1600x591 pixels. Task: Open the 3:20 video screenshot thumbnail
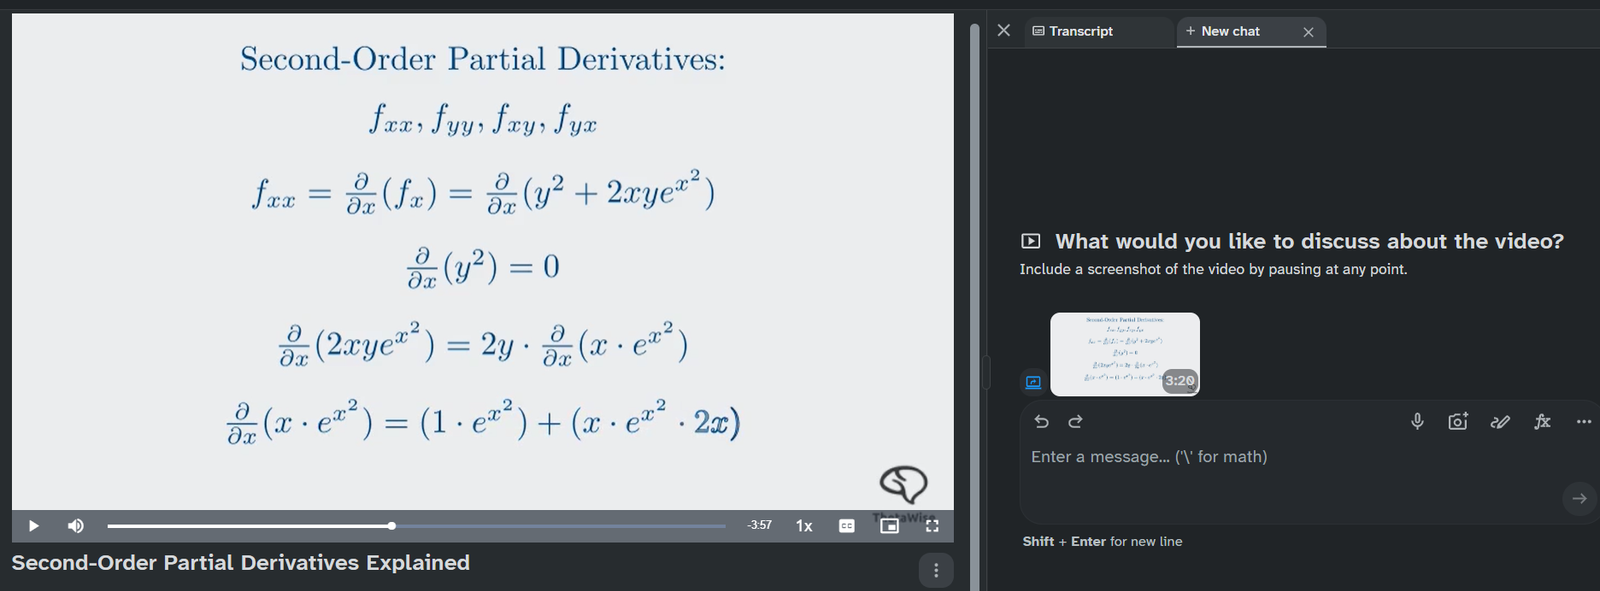(1124, 354)
